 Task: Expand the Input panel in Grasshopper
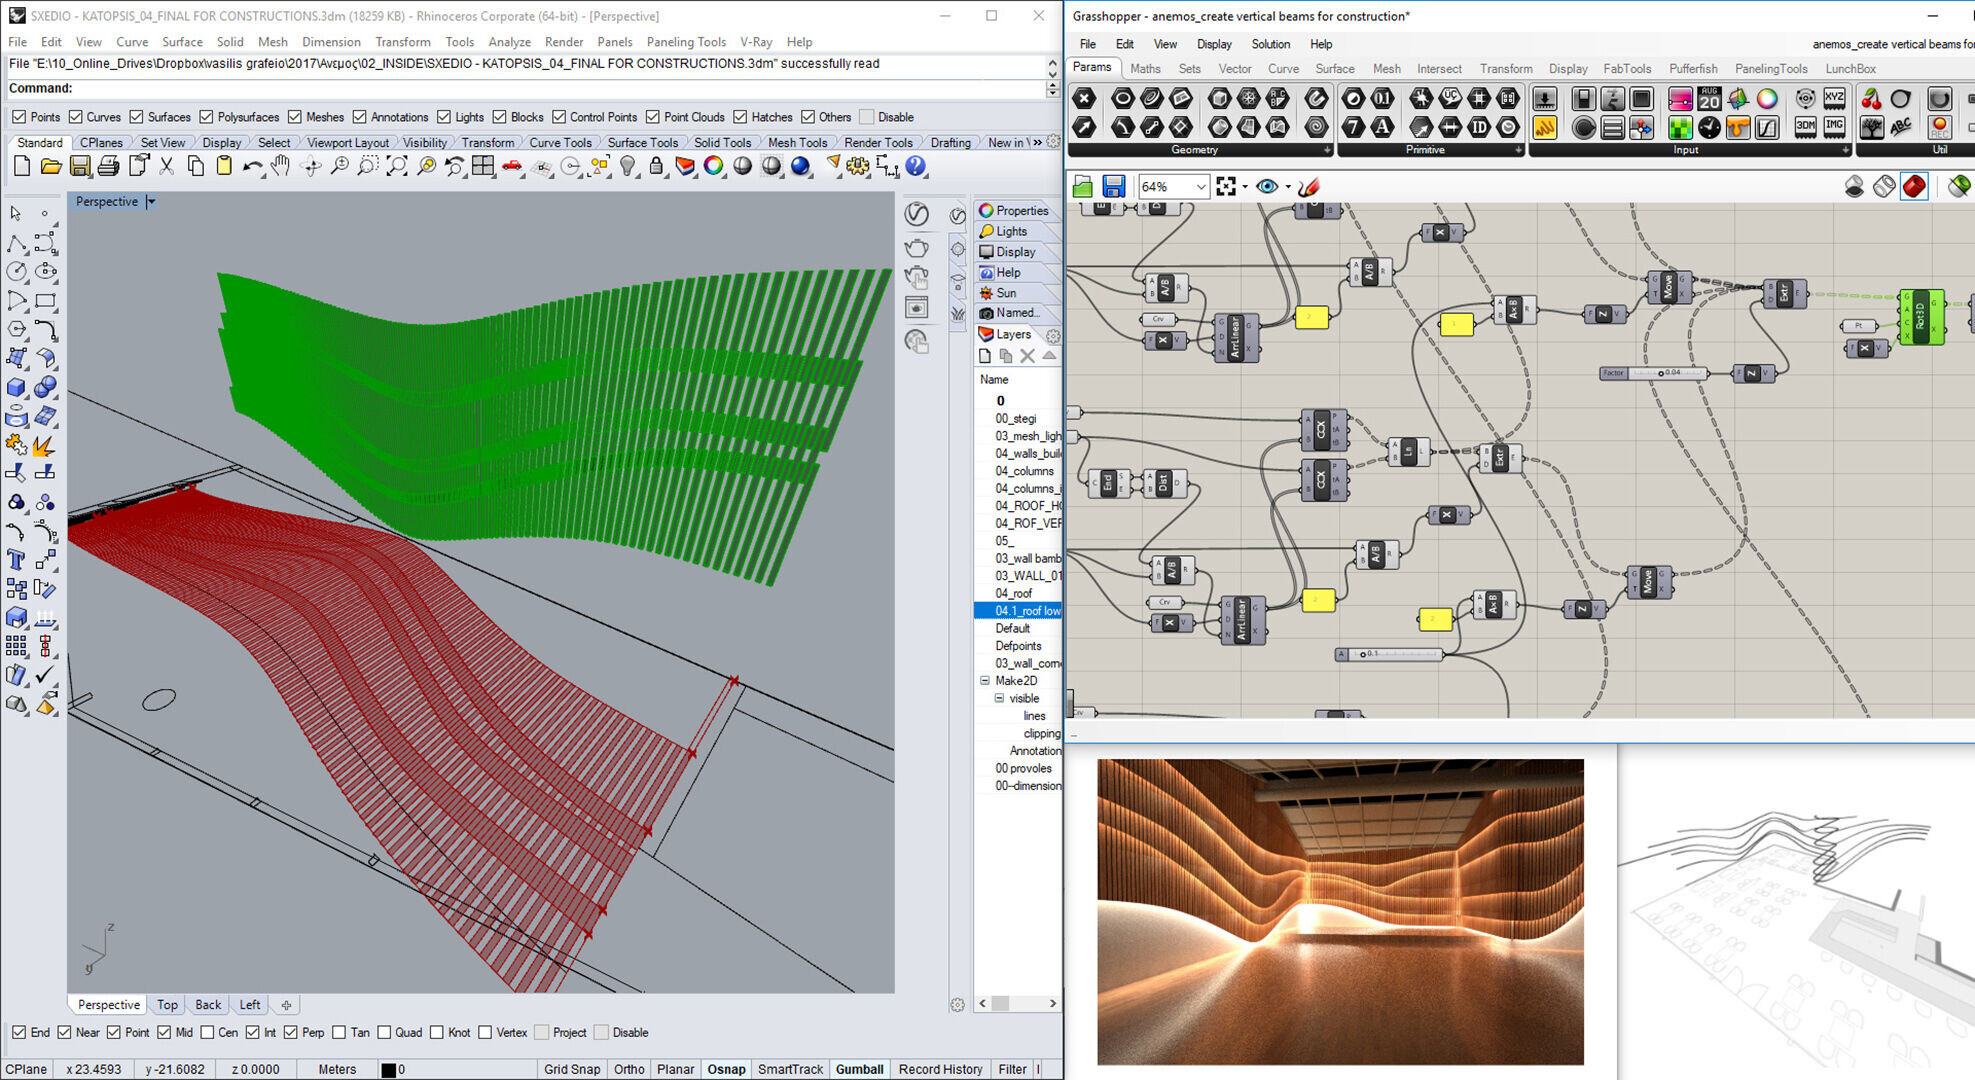1845,150
